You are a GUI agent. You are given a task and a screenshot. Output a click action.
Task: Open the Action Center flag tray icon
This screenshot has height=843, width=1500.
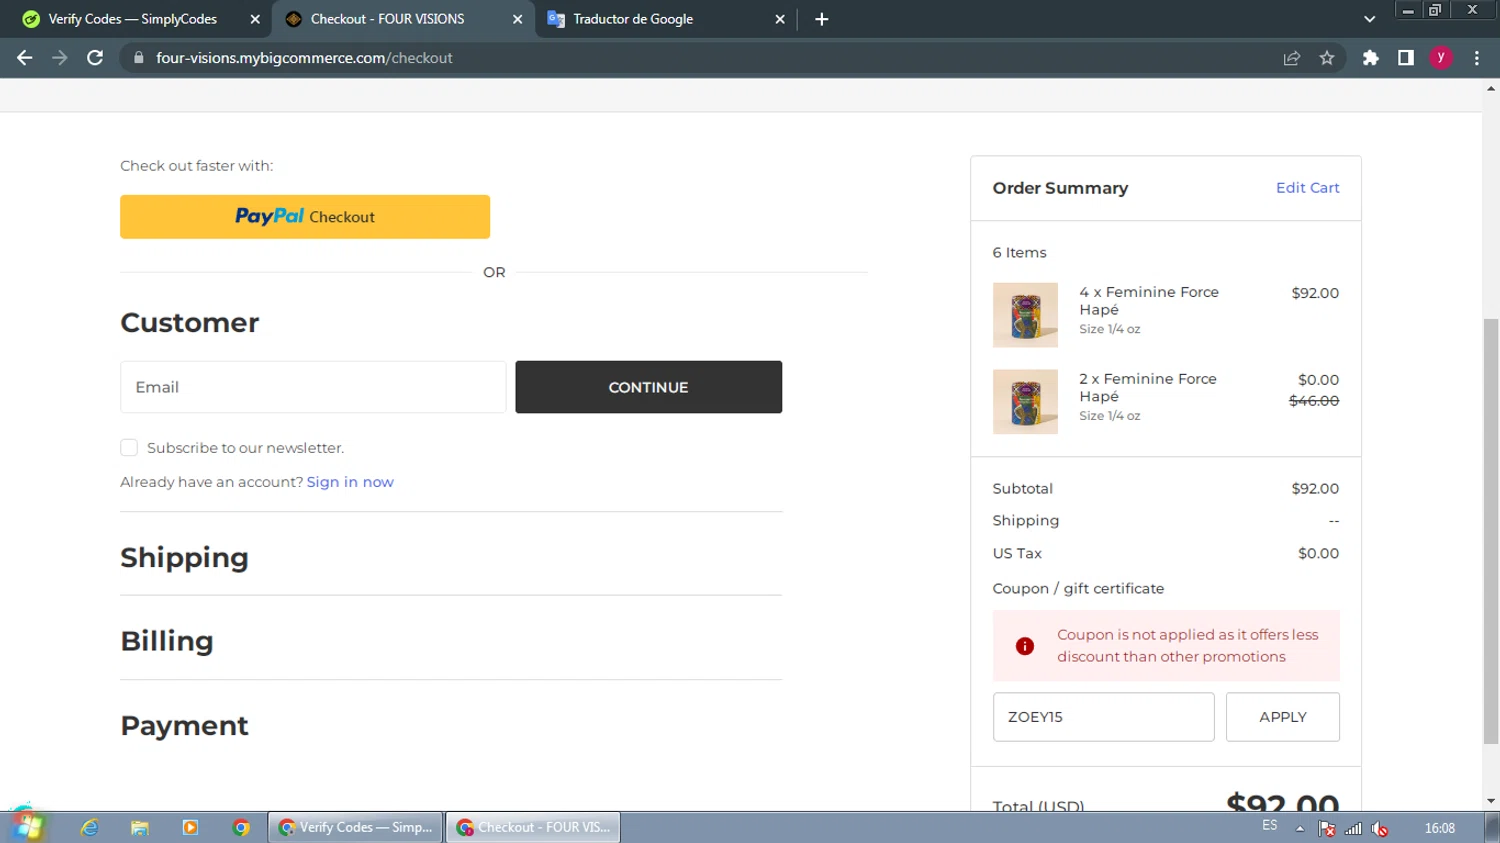coord(1327,828)
